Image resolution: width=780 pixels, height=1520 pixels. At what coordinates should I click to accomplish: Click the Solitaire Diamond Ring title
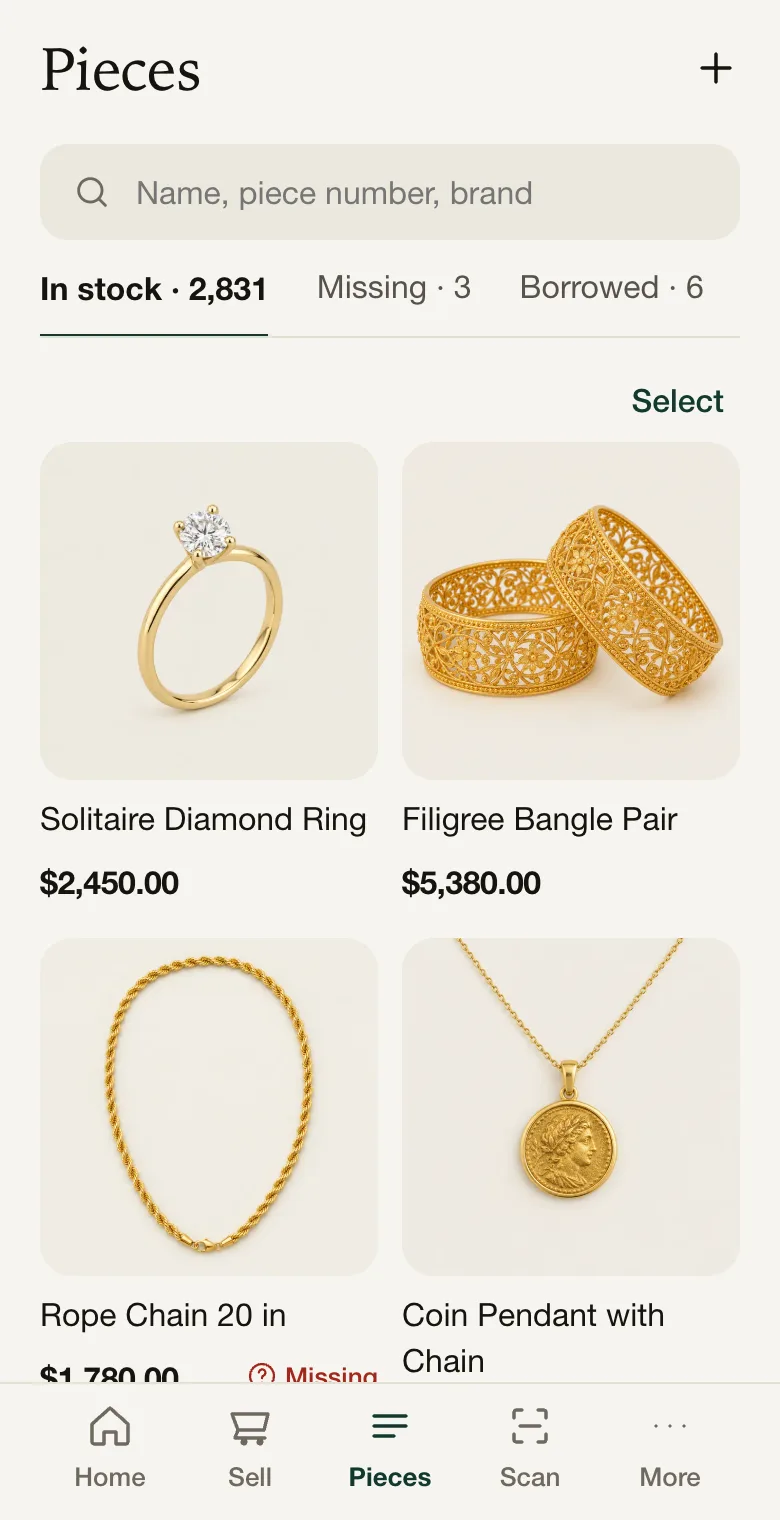(x=203, y=820)
